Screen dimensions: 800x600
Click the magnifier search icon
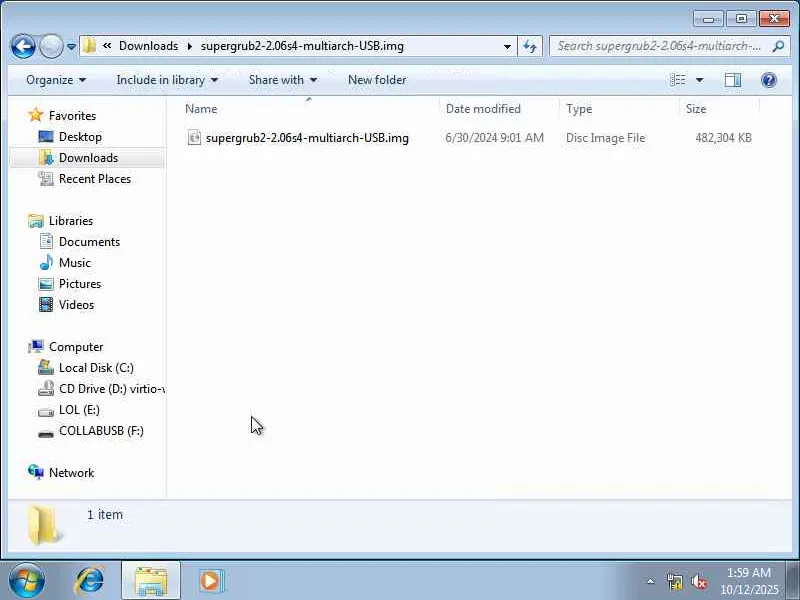pyautogui.click(x=778, y=46)
